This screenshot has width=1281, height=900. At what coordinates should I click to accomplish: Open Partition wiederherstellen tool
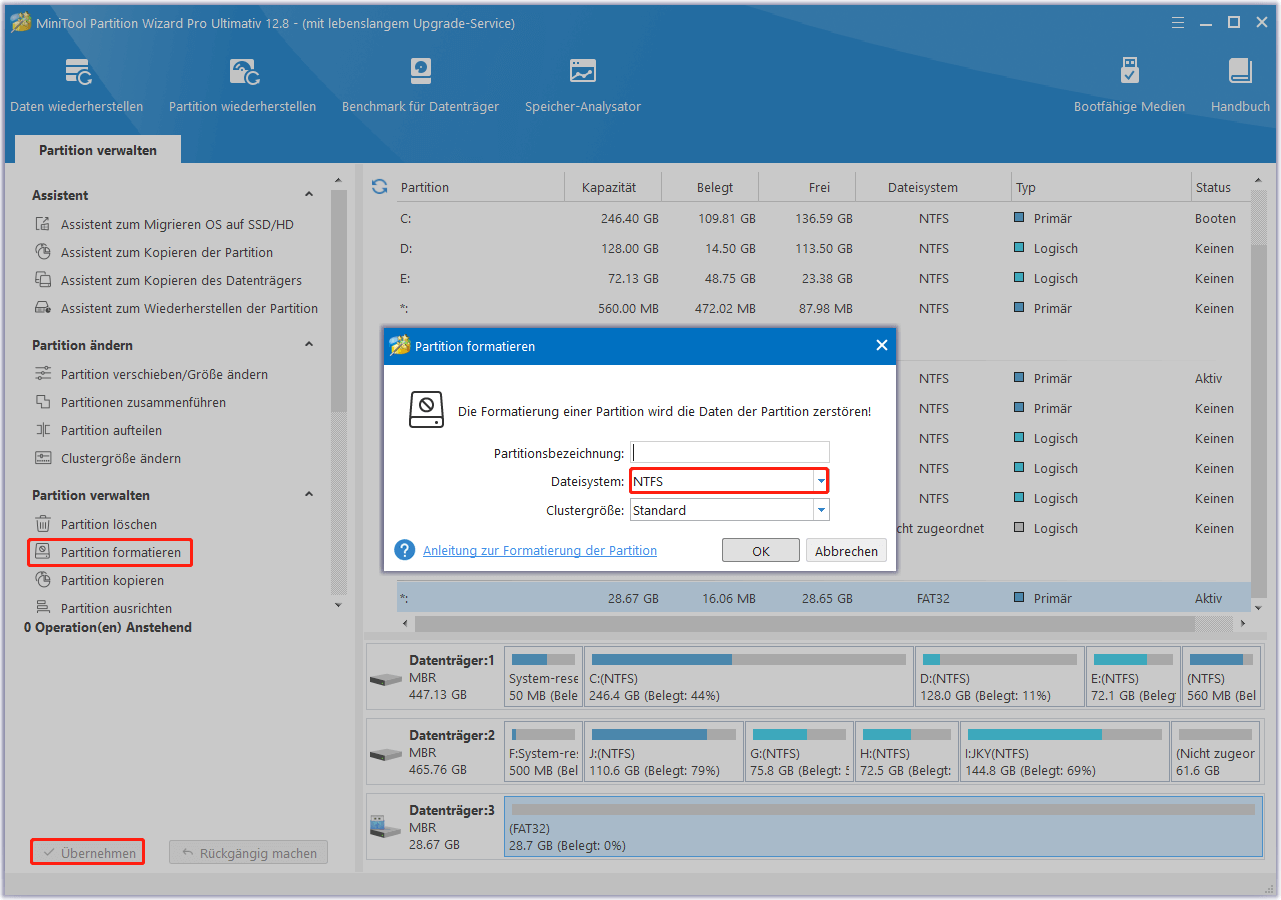(242, 86)
